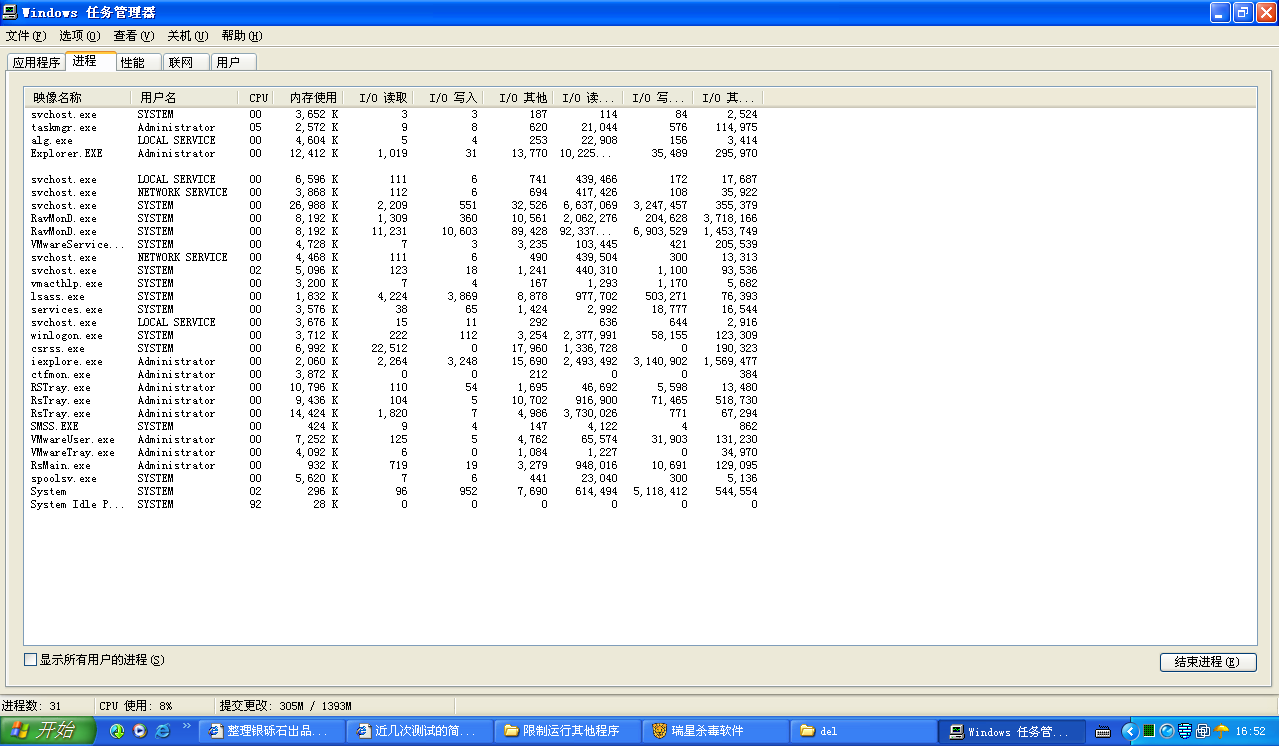Select the lsass.exe process row
The height and width of the screenshot is (746, 1279).
click(395, 297)
